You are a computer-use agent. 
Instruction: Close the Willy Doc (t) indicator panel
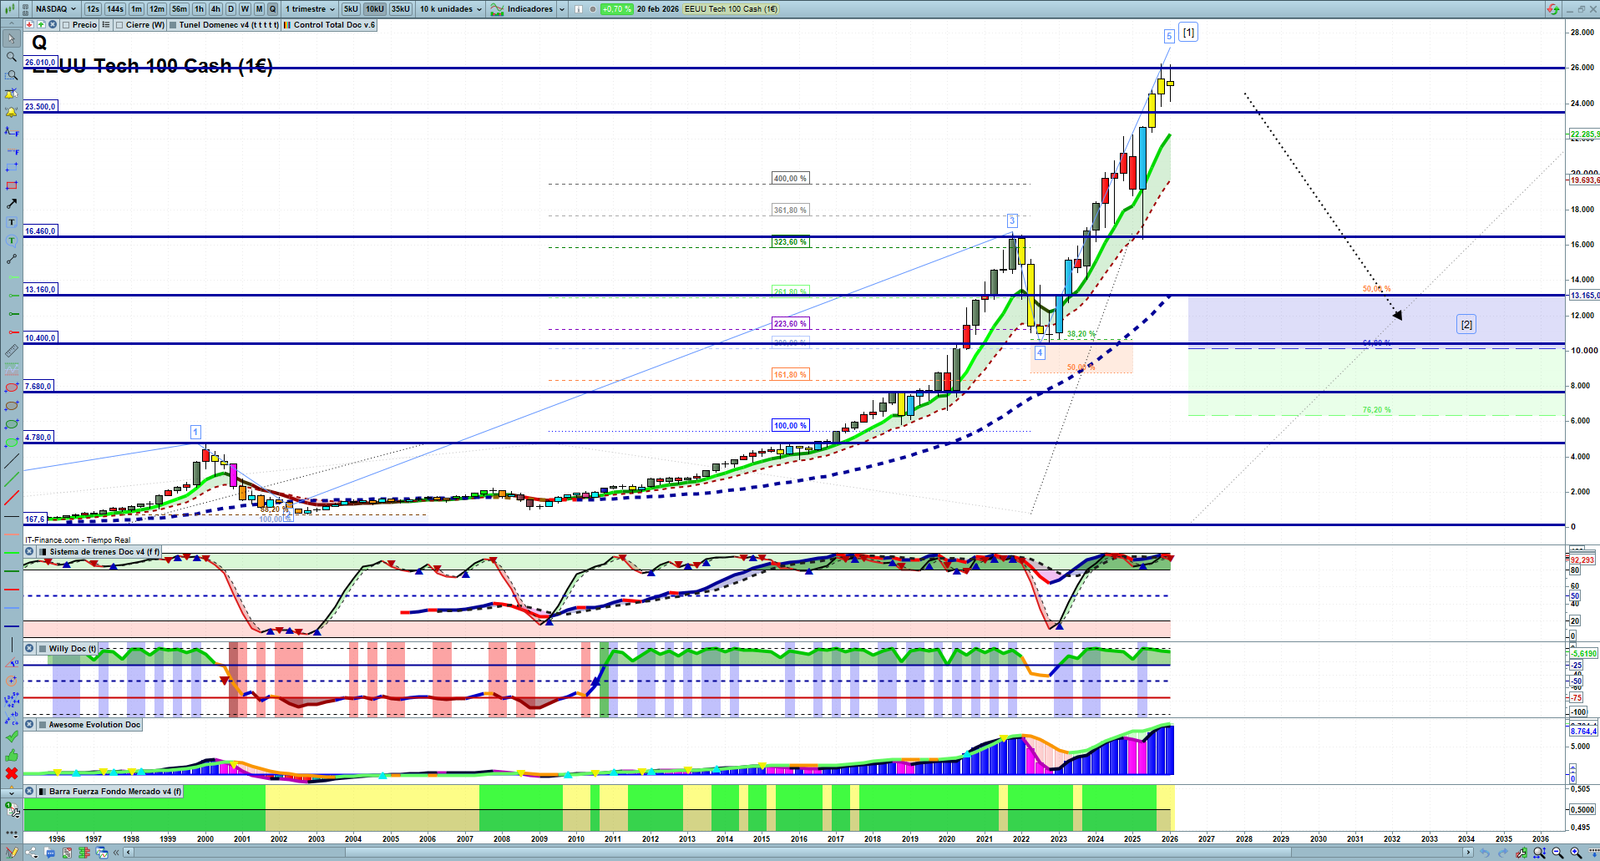(30, 649)
